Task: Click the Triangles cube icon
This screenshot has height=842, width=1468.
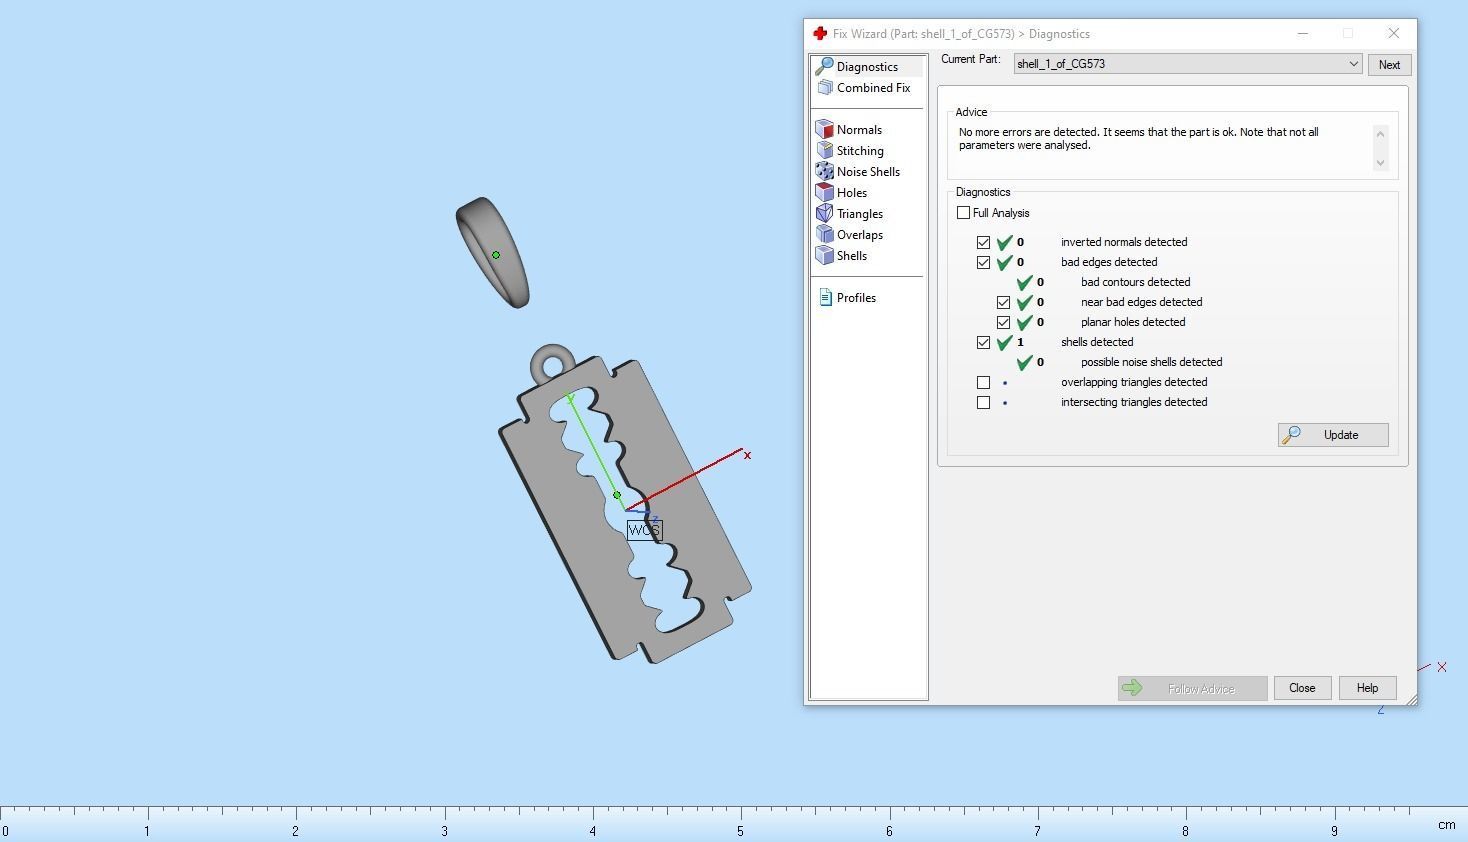Action: 825,214
